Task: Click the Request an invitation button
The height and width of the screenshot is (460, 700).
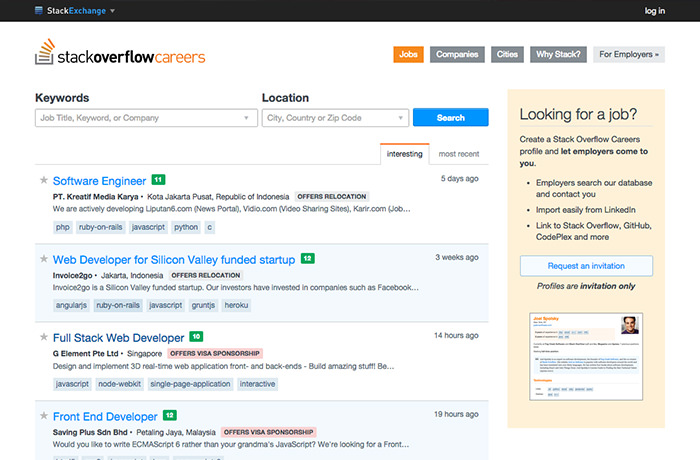Action: click(x=586, y=266)
